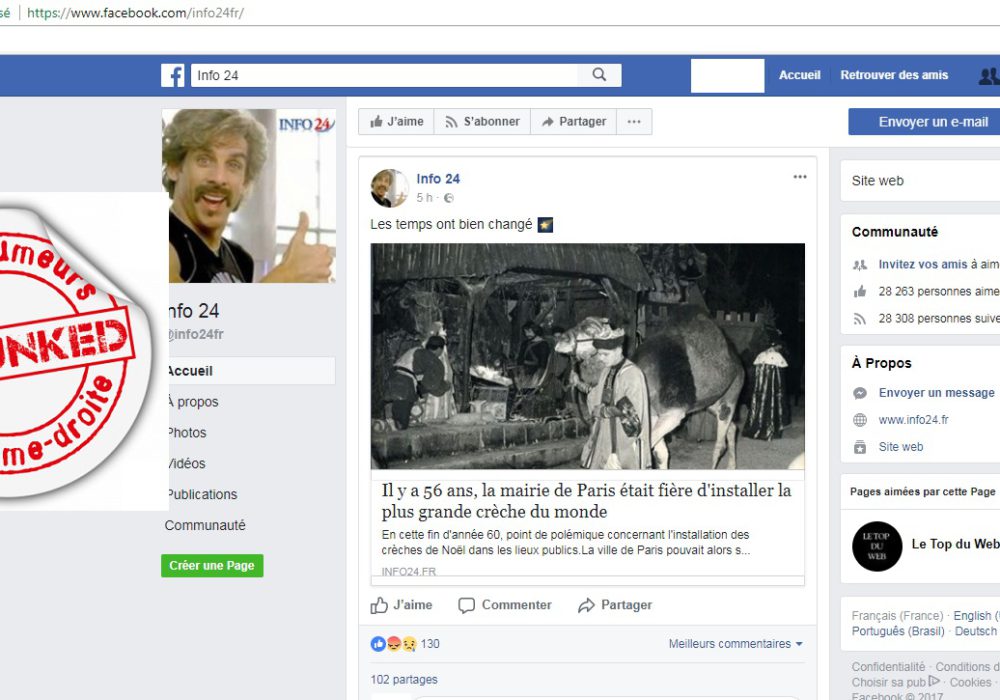
Task: Open Cookies footer link
Action: [x=971, y=683]
